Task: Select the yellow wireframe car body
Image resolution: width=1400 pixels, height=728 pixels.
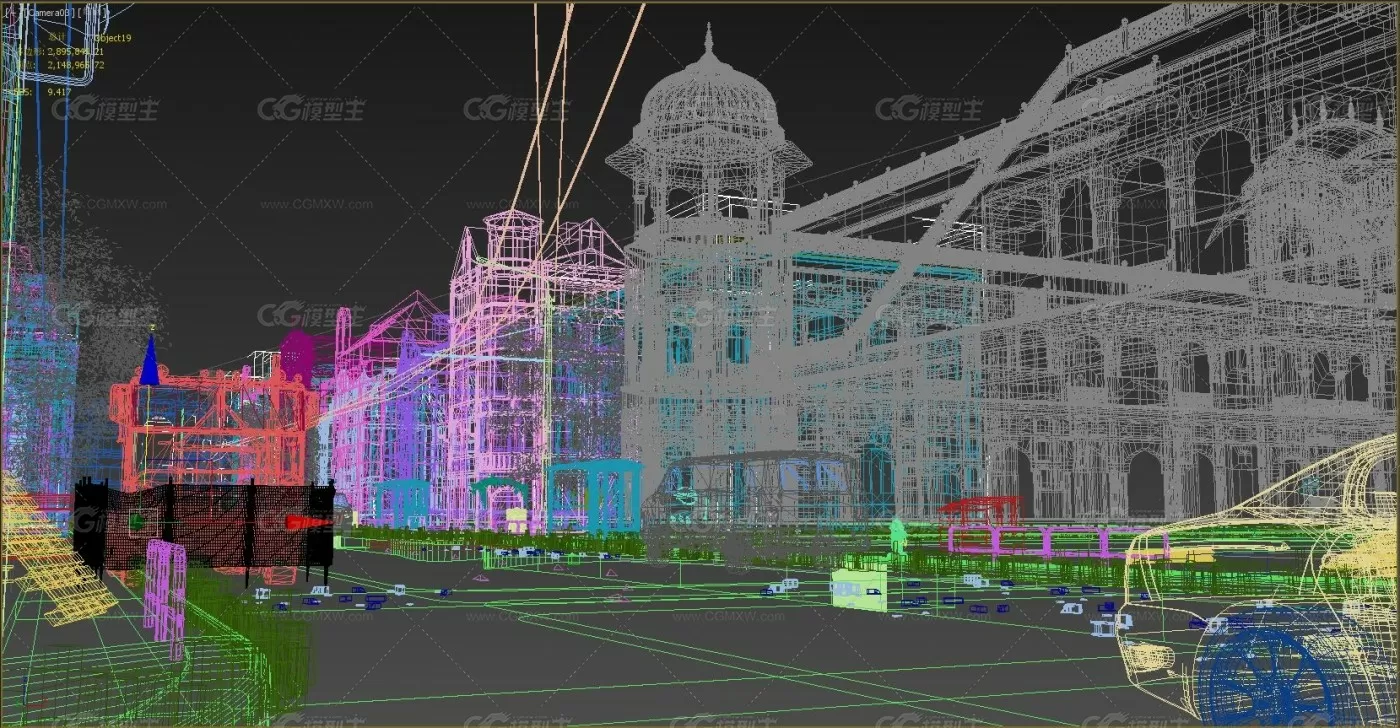Action: tap(1260, 580)
